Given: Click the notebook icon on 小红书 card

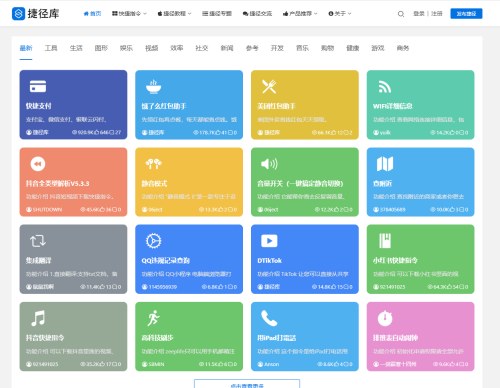Looking at the screenshot, I should (385, 240).
